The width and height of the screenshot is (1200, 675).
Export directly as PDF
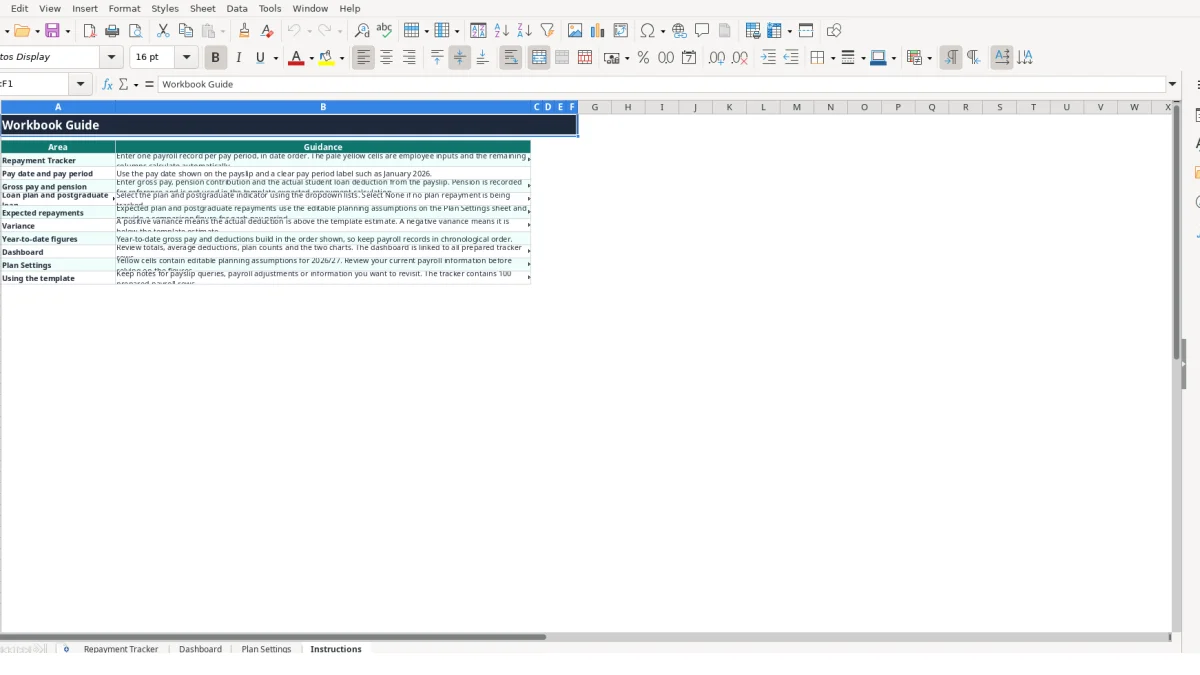pos(90,31)
